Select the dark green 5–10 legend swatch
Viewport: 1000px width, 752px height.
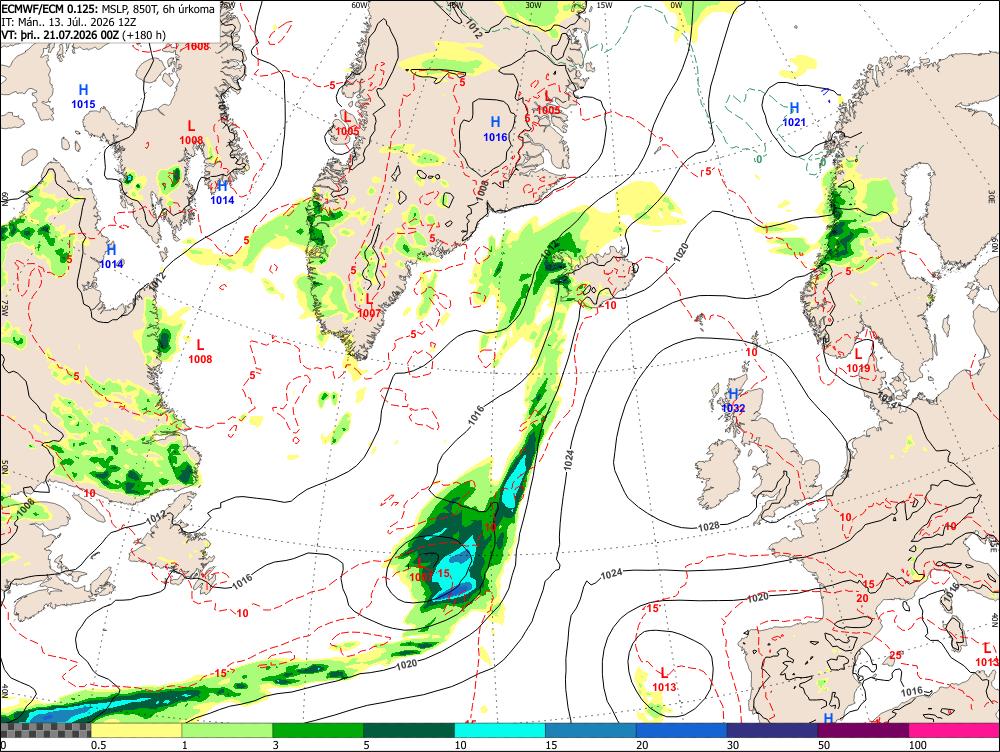coord(409,730)
